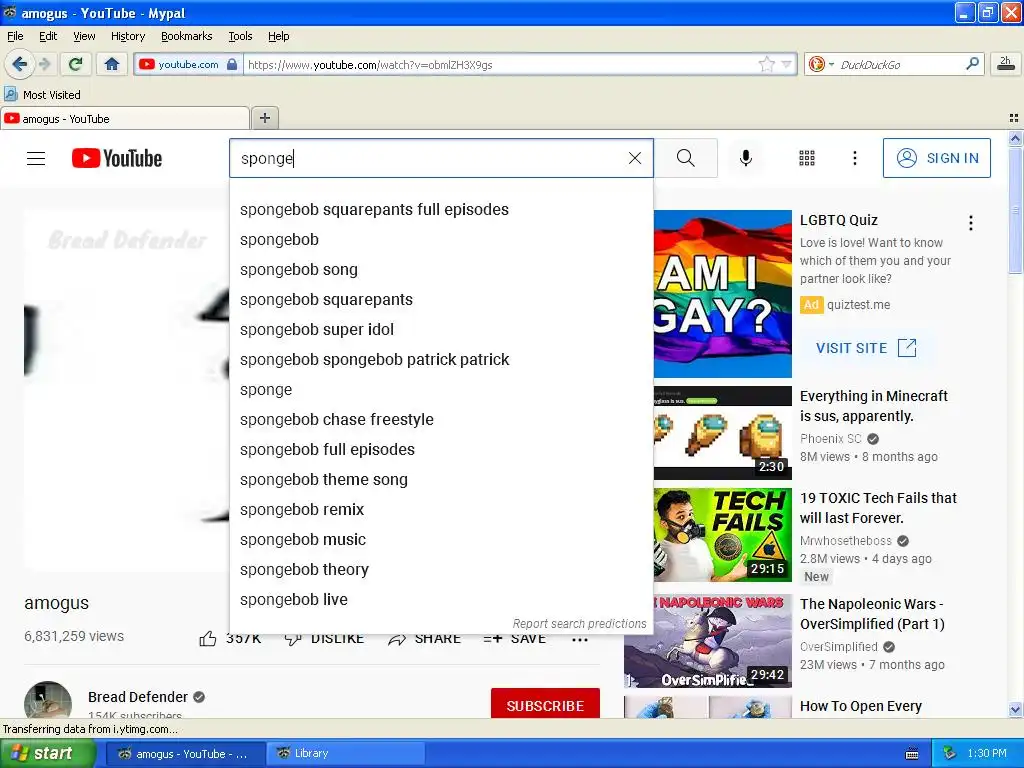The image size is (1024, 768).
Task: Click the SIGN IN button
Action: click(x=936, y=158)
